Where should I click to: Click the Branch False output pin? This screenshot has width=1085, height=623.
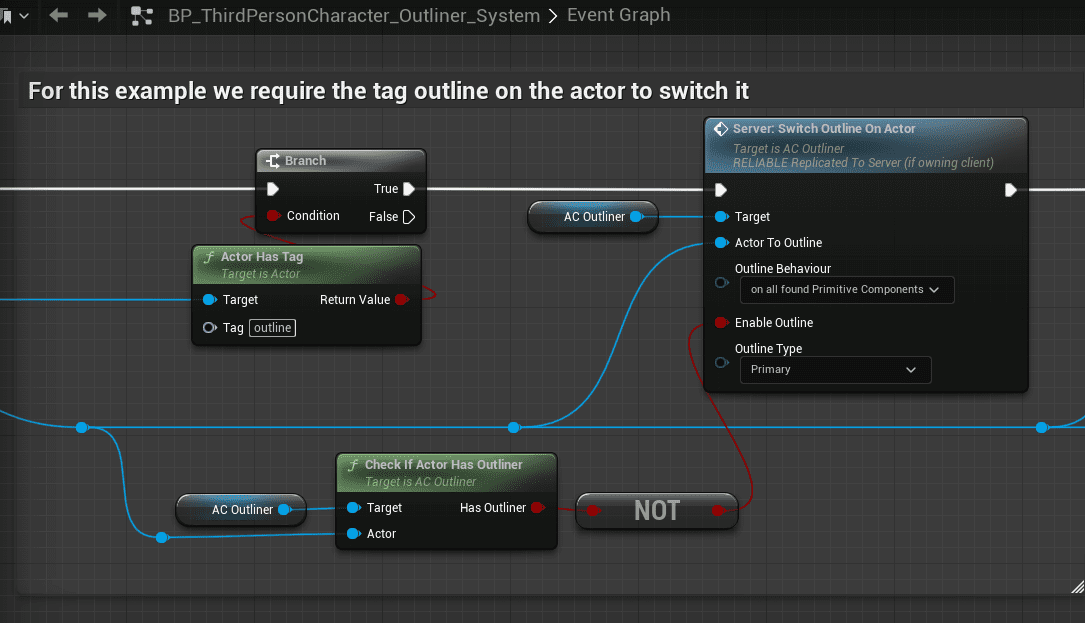click(409, 217)
